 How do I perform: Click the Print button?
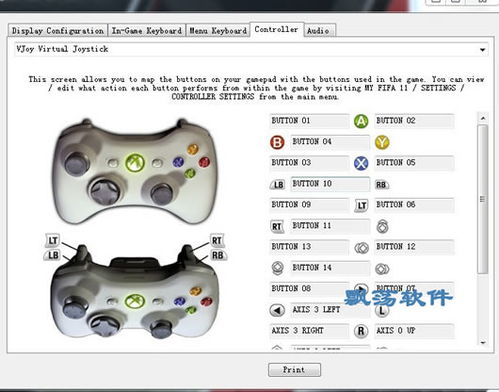coord(294,370)
